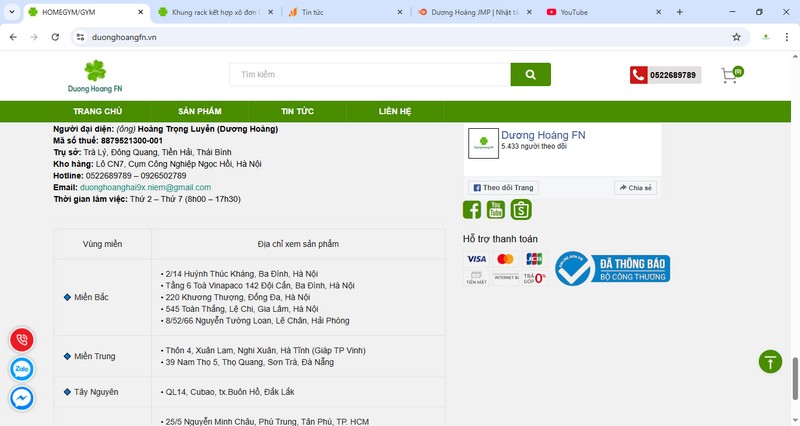This screenshot has width=800, height=426.
Task: Open the floating Messenger chat icon
Action: [21, 398]
